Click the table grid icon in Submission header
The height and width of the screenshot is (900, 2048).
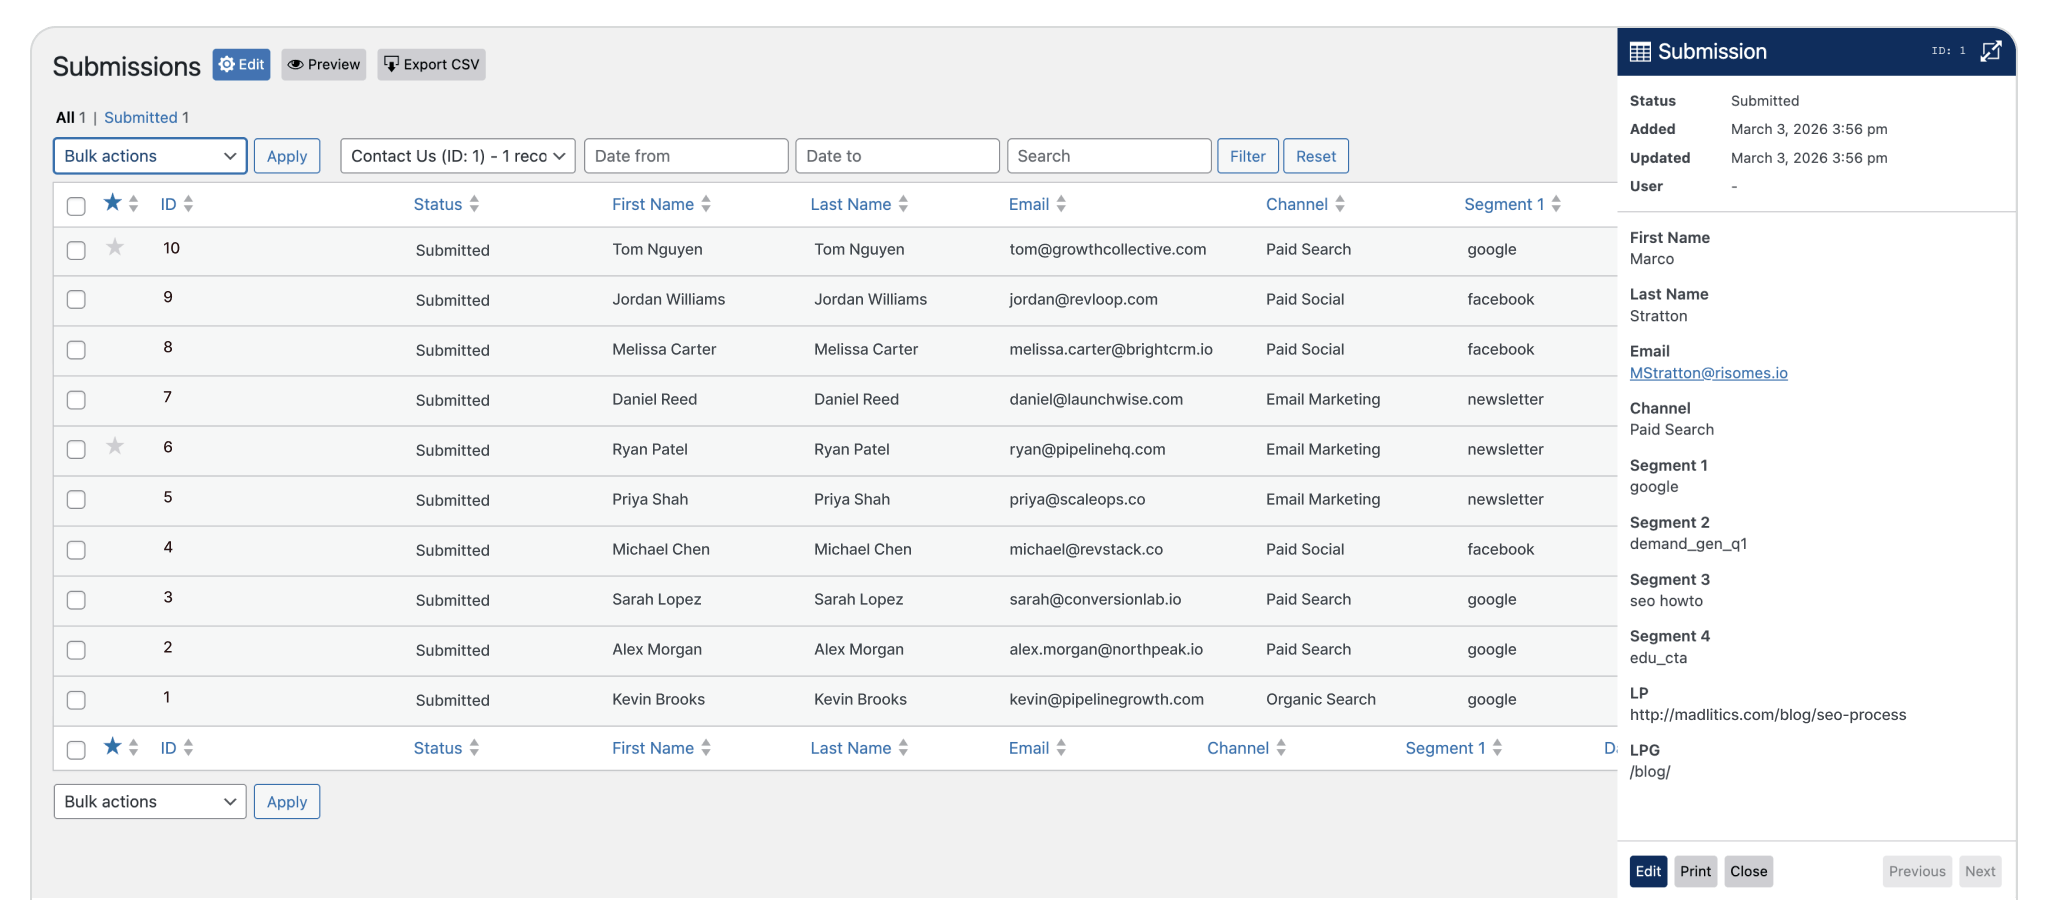[1640, 52]
